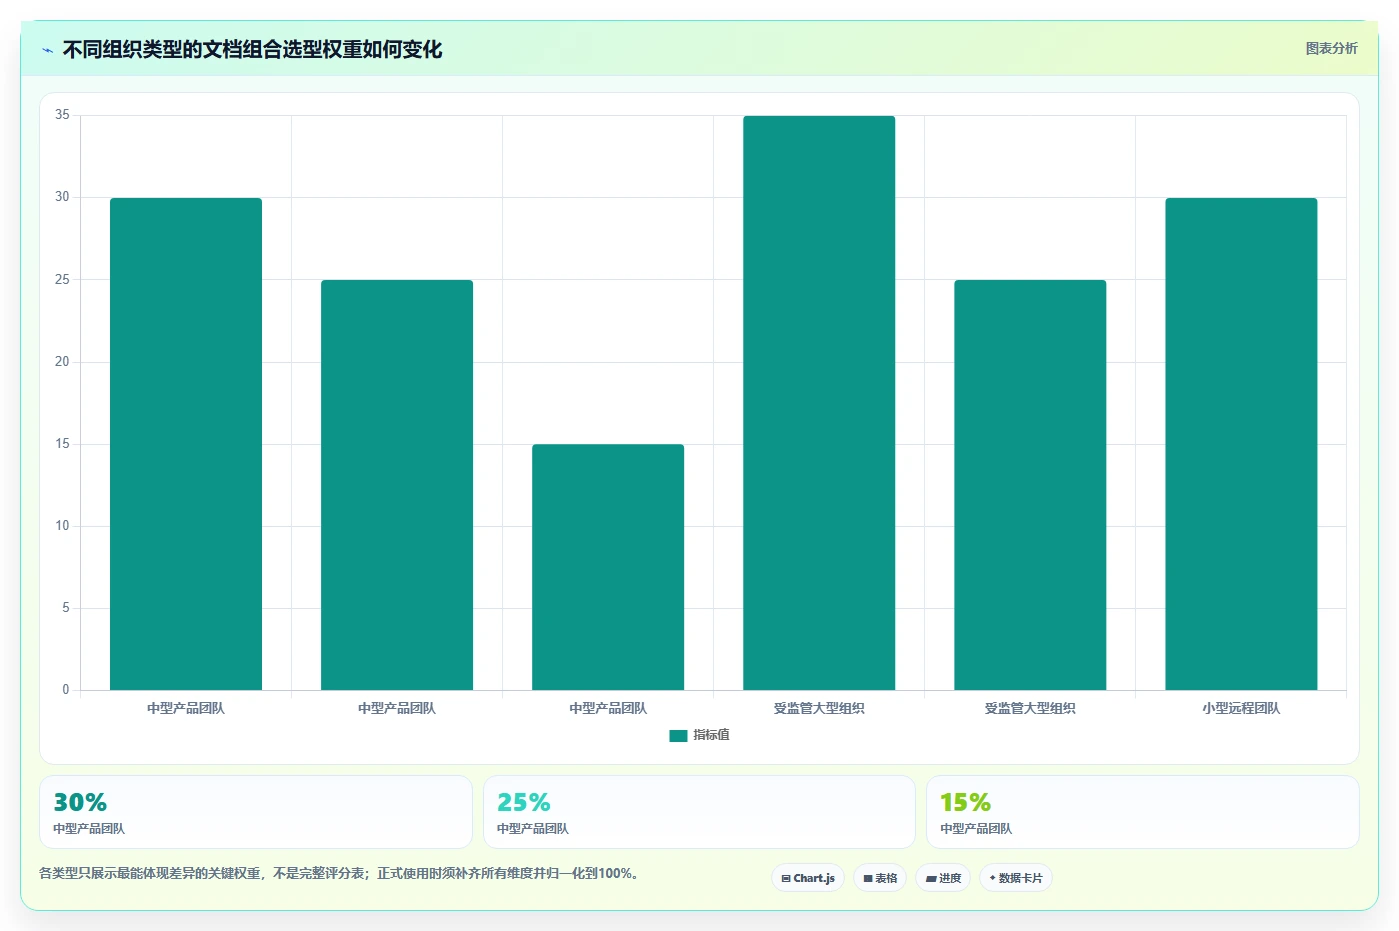Click the 0 y-axis tick label

coord(66,690)
